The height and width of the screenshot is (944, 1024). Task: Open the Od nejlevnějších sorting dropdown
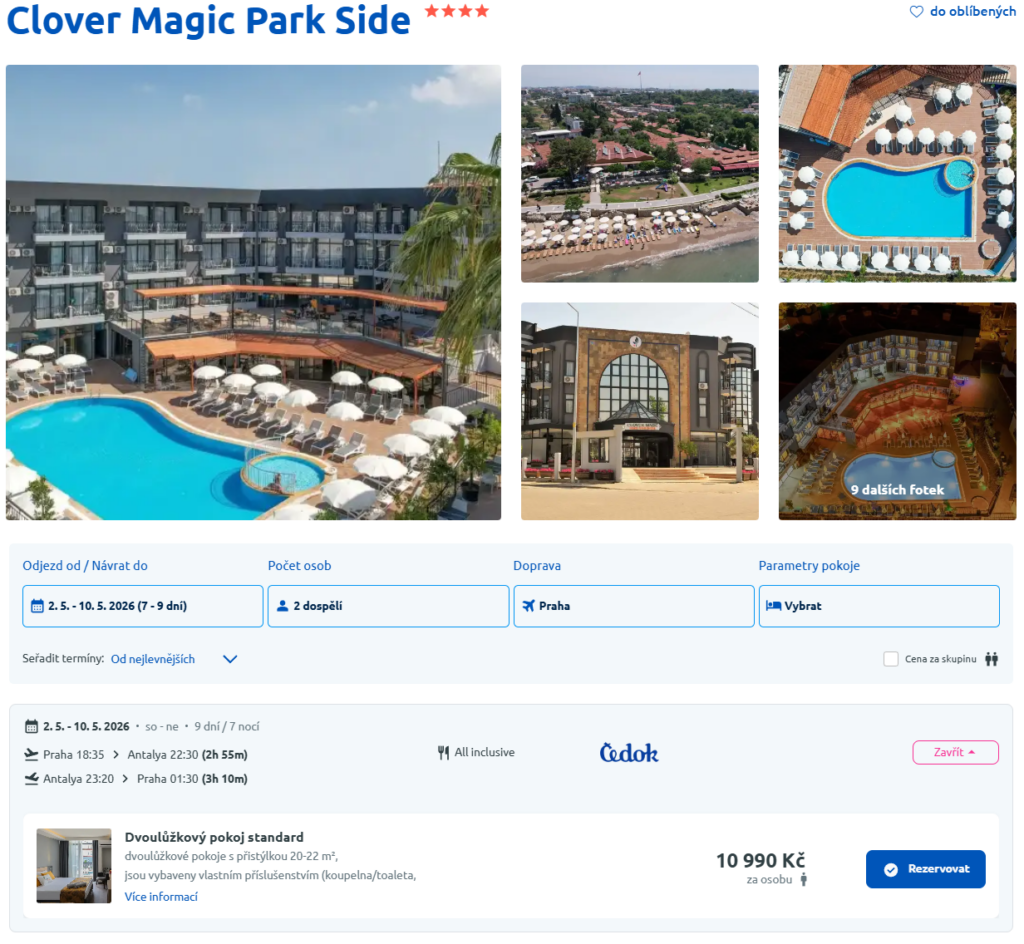click(x=153, y=659)
